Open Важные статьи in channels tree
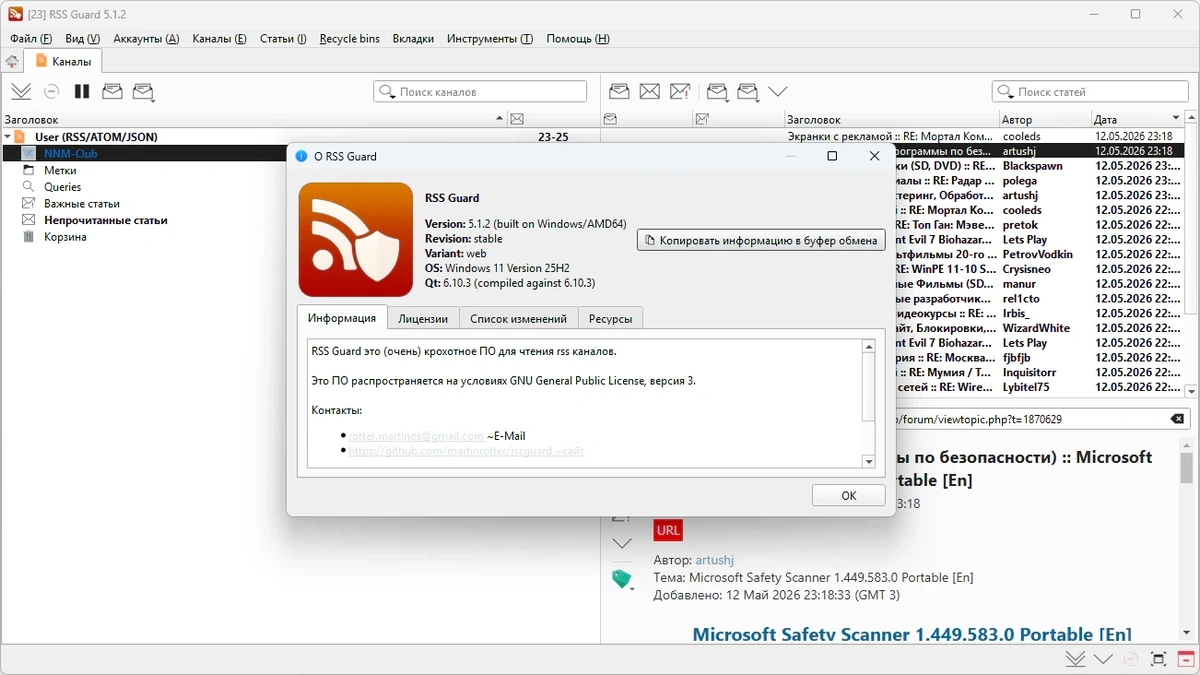 82,203
